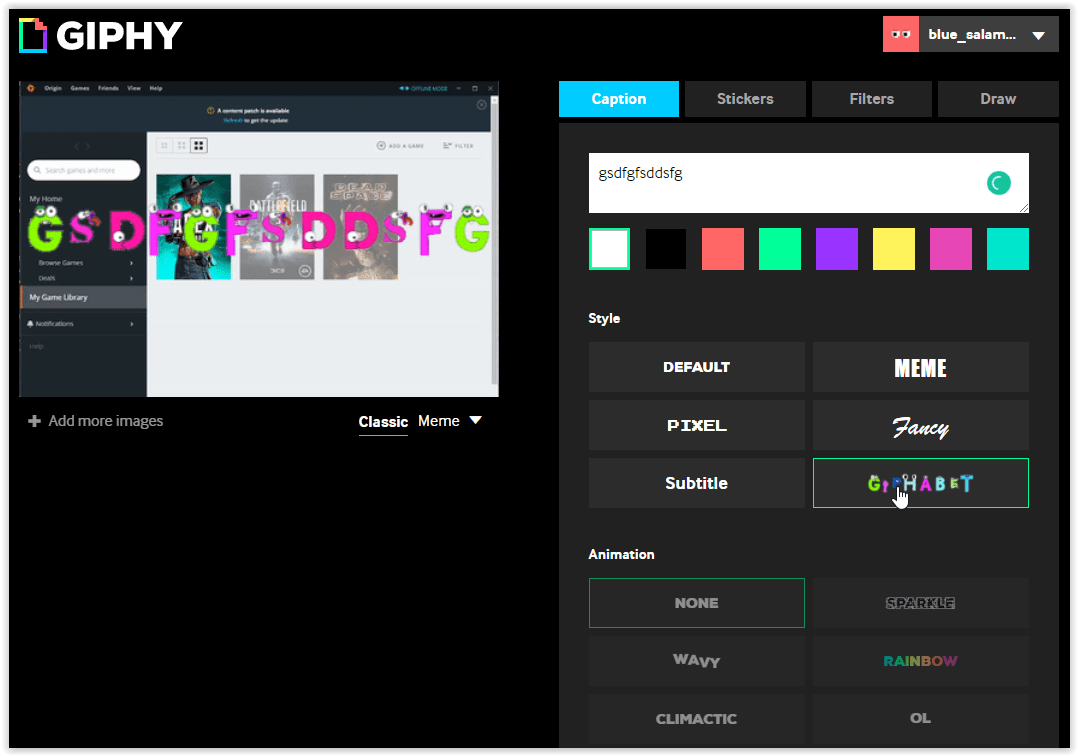
Task: Click the GIPHY logo icon
Action: point(33,35)
